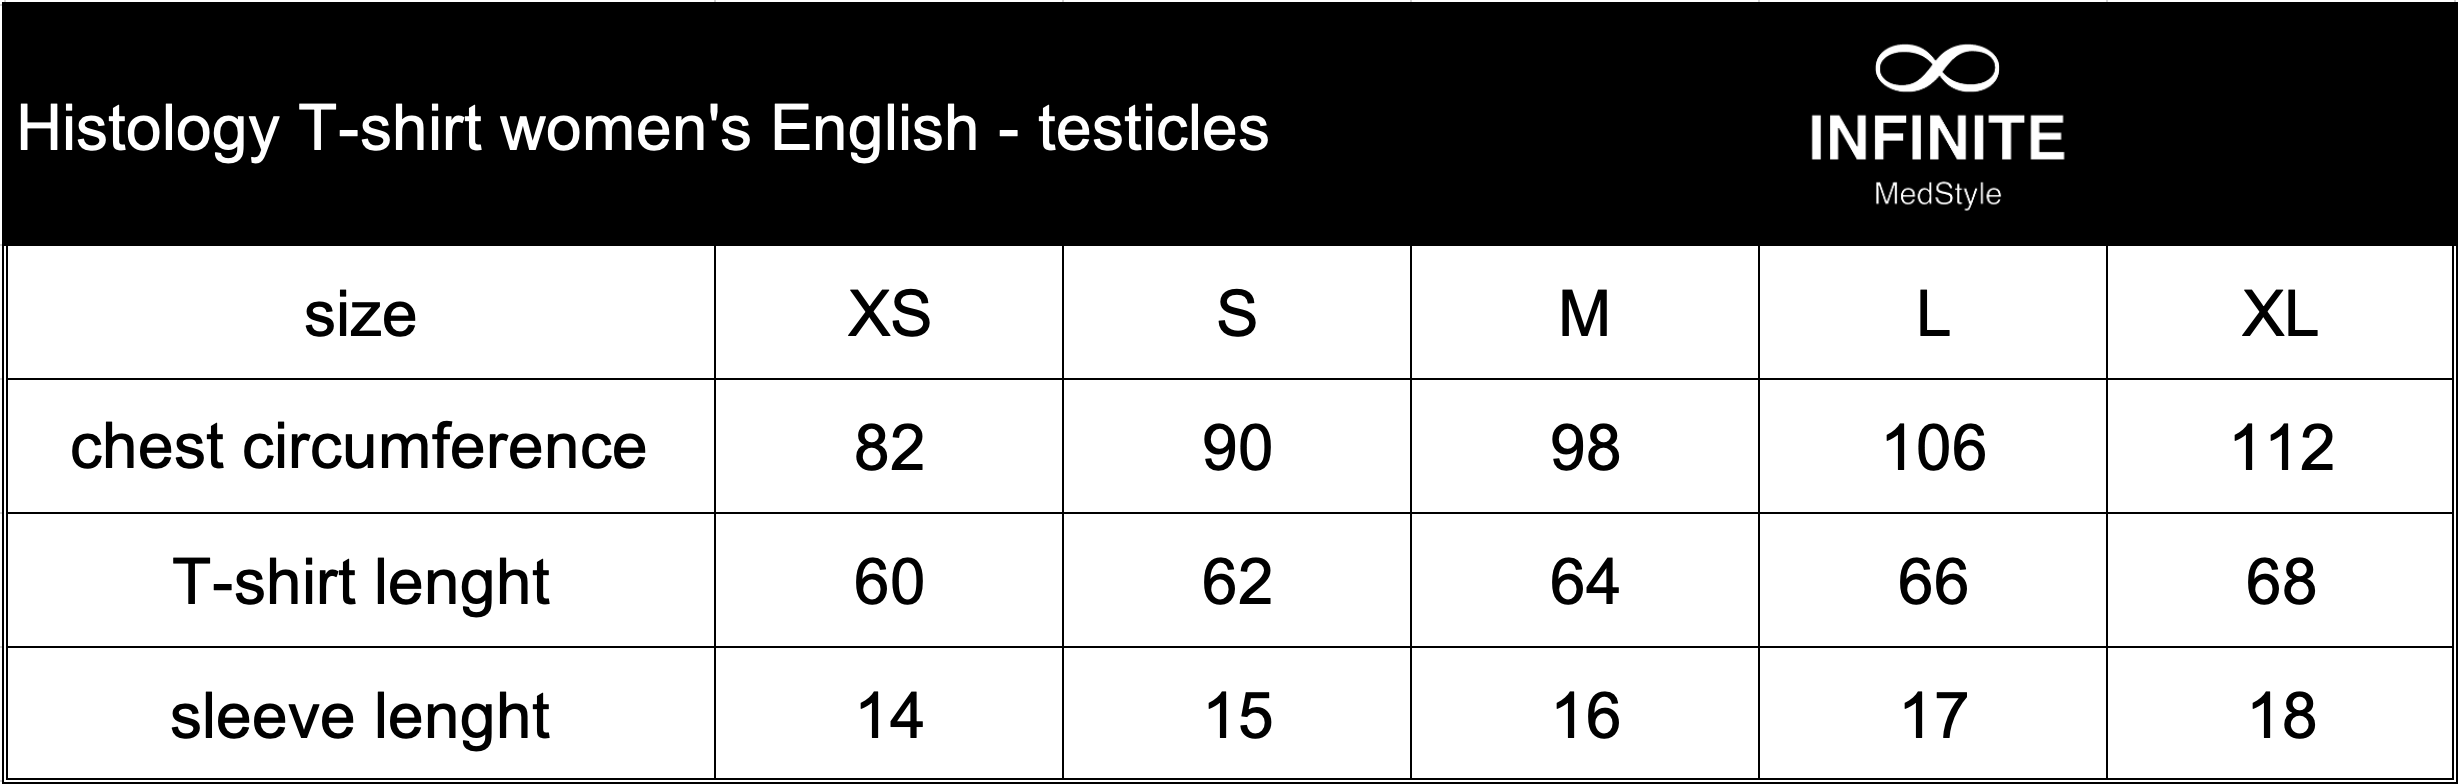Image resolution: width=2458 pixels, height=784 pixels.
Task: Click sleeve length value 18
Action: tap(2281, 716)
